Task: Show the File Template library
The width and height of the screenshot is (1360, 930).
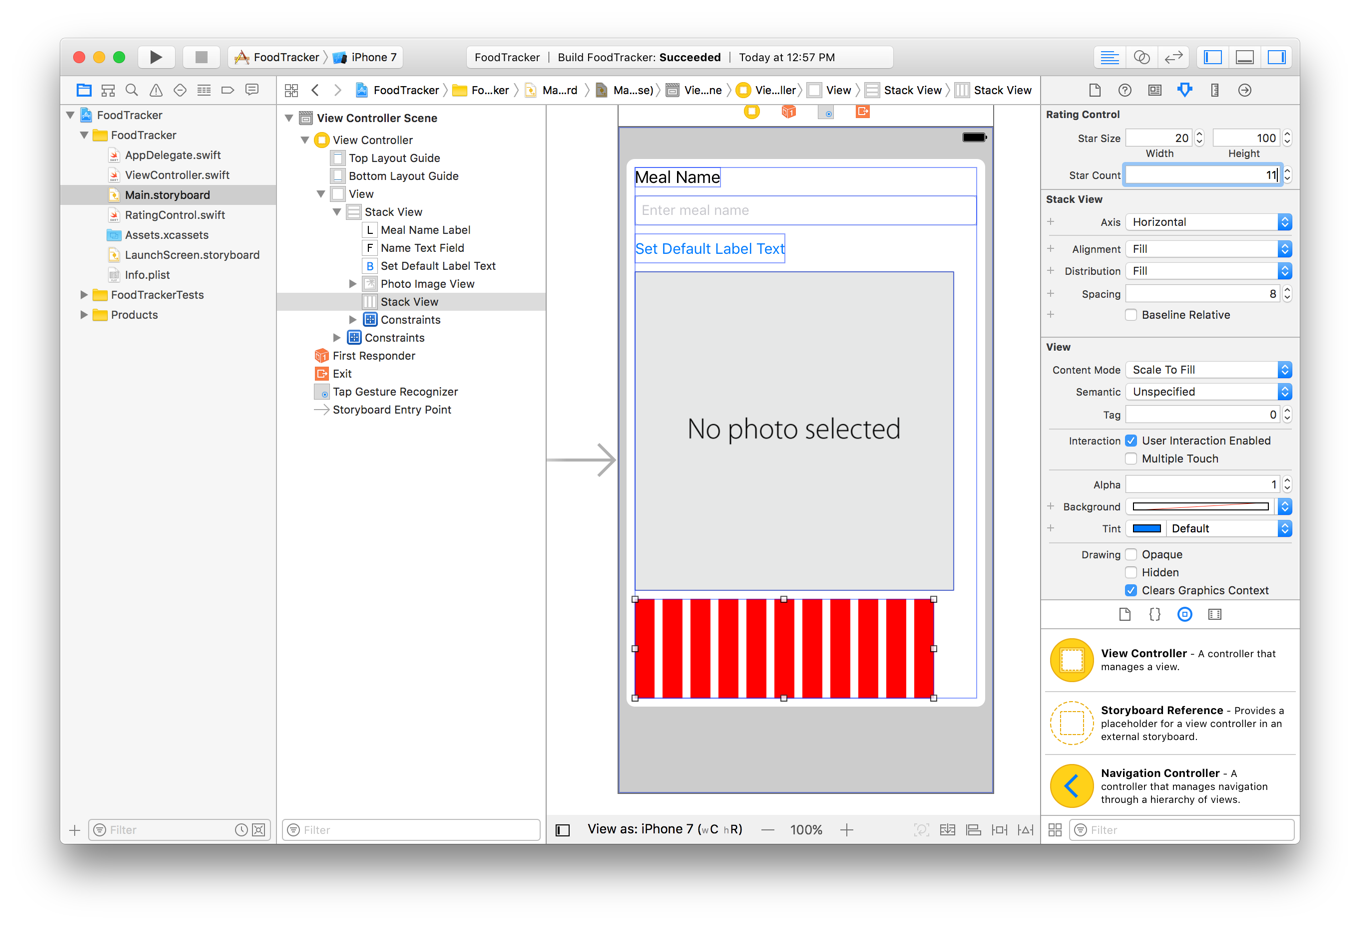Action: (1125, 614)
